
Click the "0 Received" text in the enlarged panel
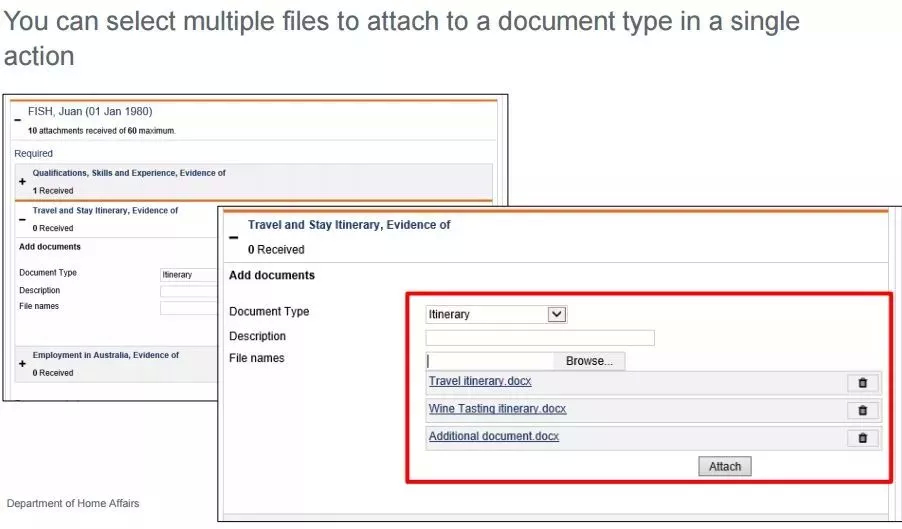(276, 250)
